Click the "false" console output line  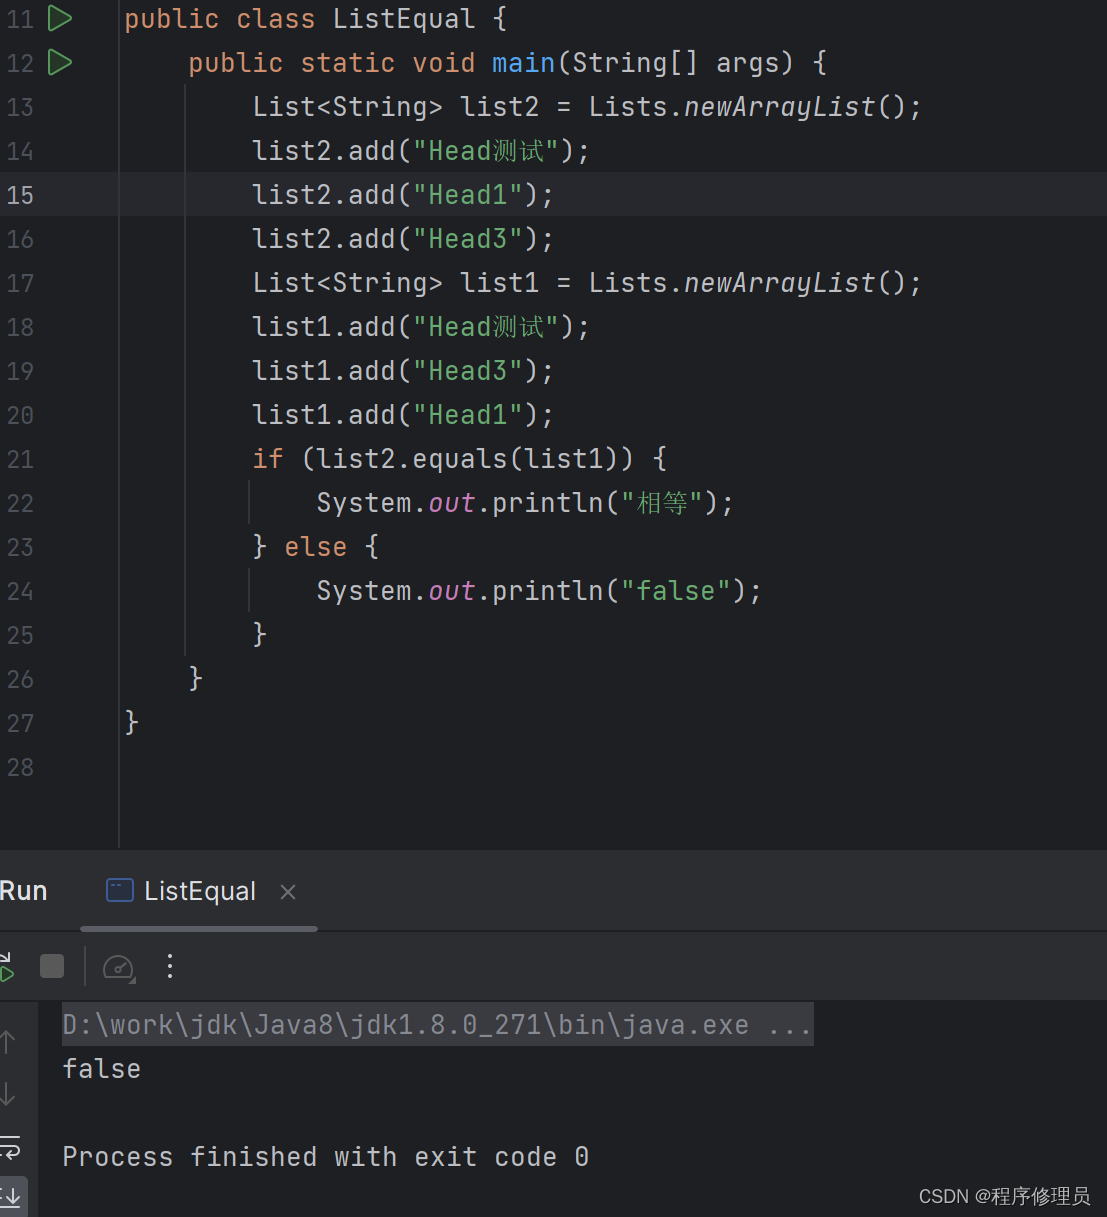pyautogui.click(x=101, y=1068)
